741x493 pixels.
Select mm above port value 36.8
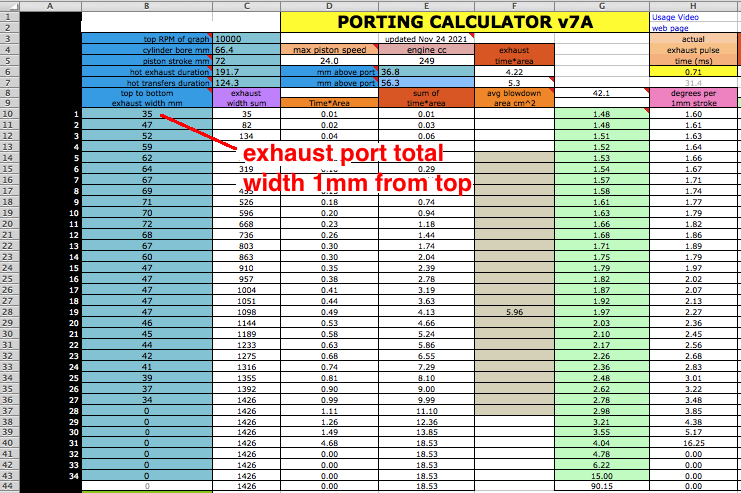426,72
